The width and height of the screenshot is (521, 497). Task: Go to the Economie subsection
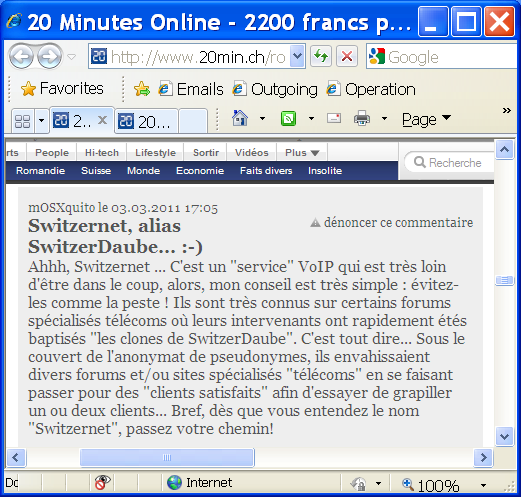[x=200, y=171]
